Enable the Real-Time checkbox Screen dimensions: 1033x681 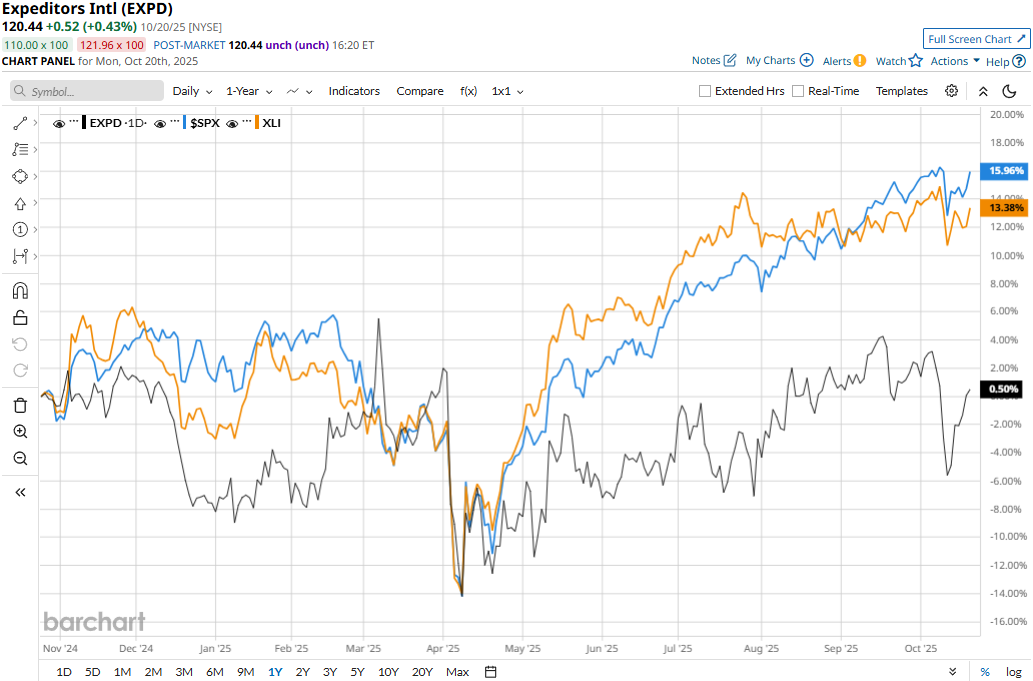798,91
